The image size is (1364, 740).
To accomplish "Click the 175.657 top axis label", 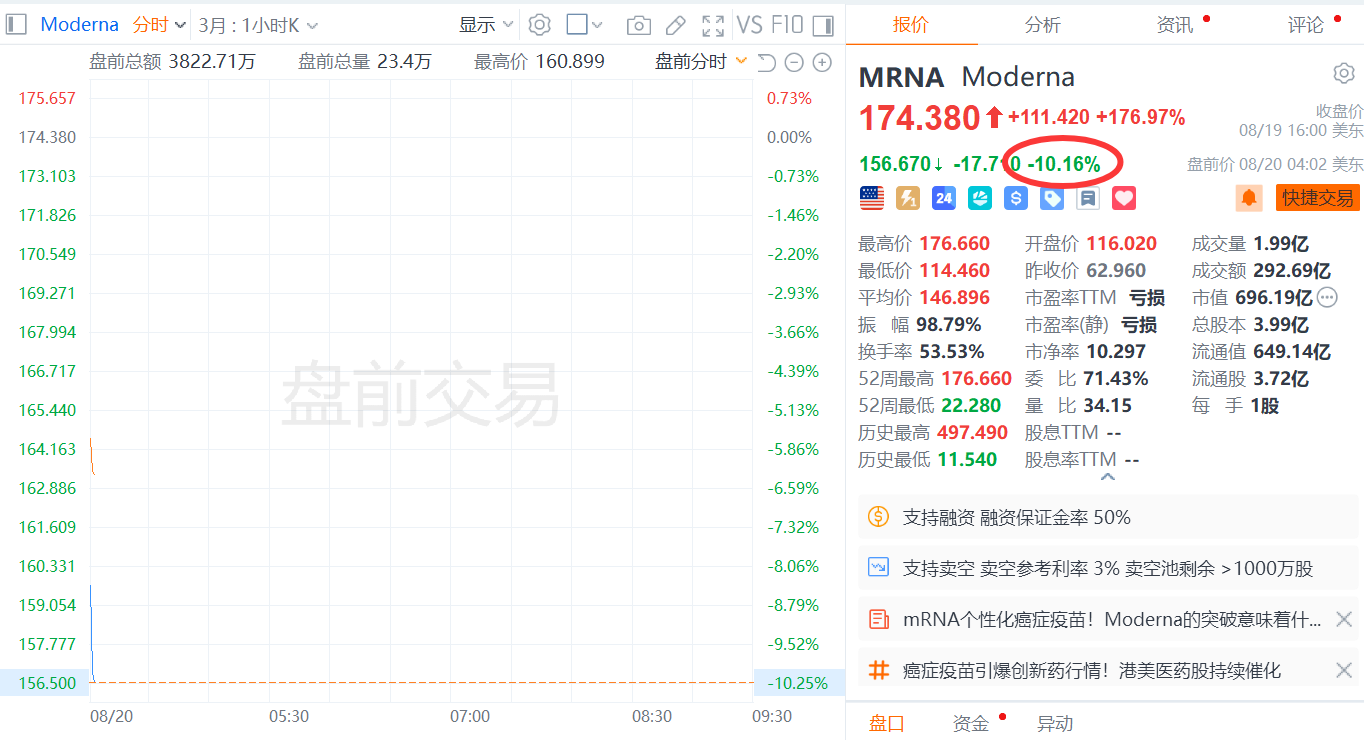I will tap(47, 98).
